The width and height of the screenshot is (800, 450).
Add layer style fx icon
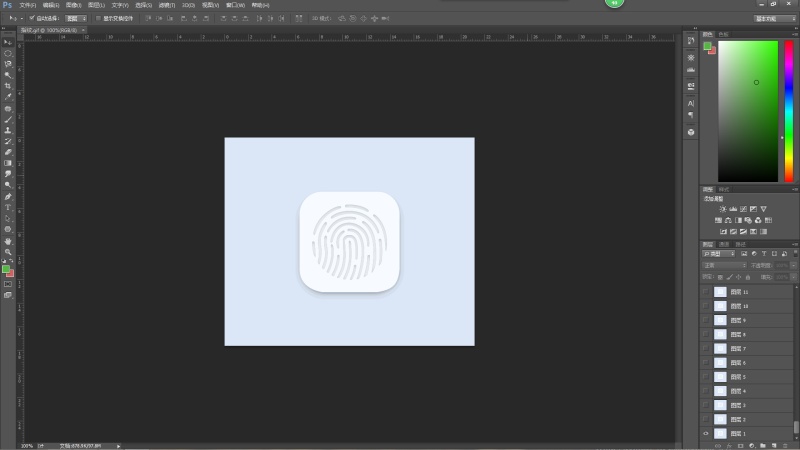click(x=729, y=446)
